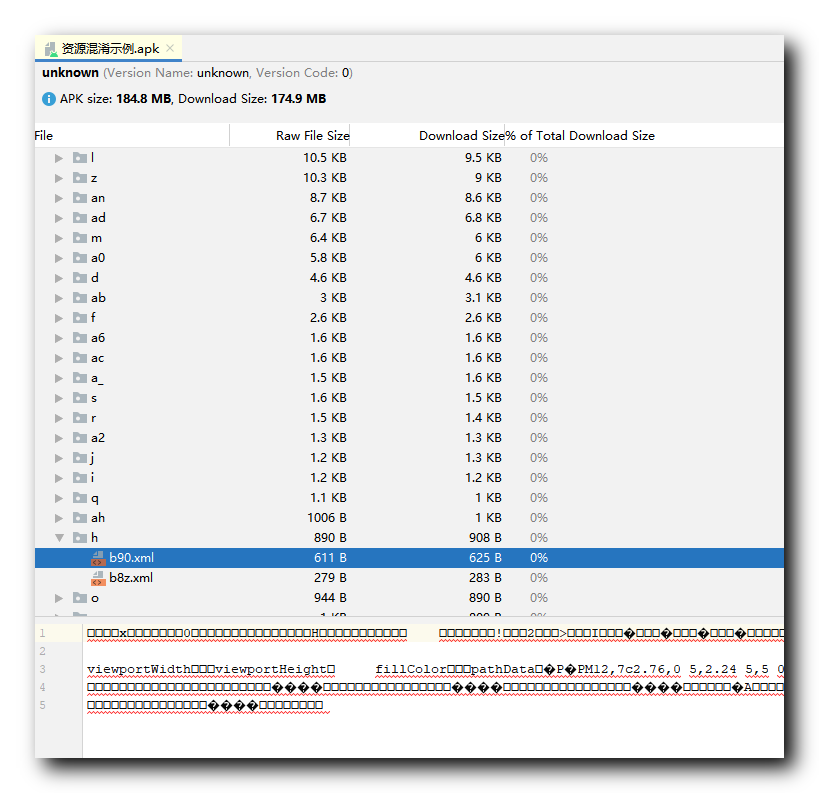The height and width of the screenshot is (793, 819).
Task: Collapse the expanded 'h' folder
Action: click(x=59, y=538)
